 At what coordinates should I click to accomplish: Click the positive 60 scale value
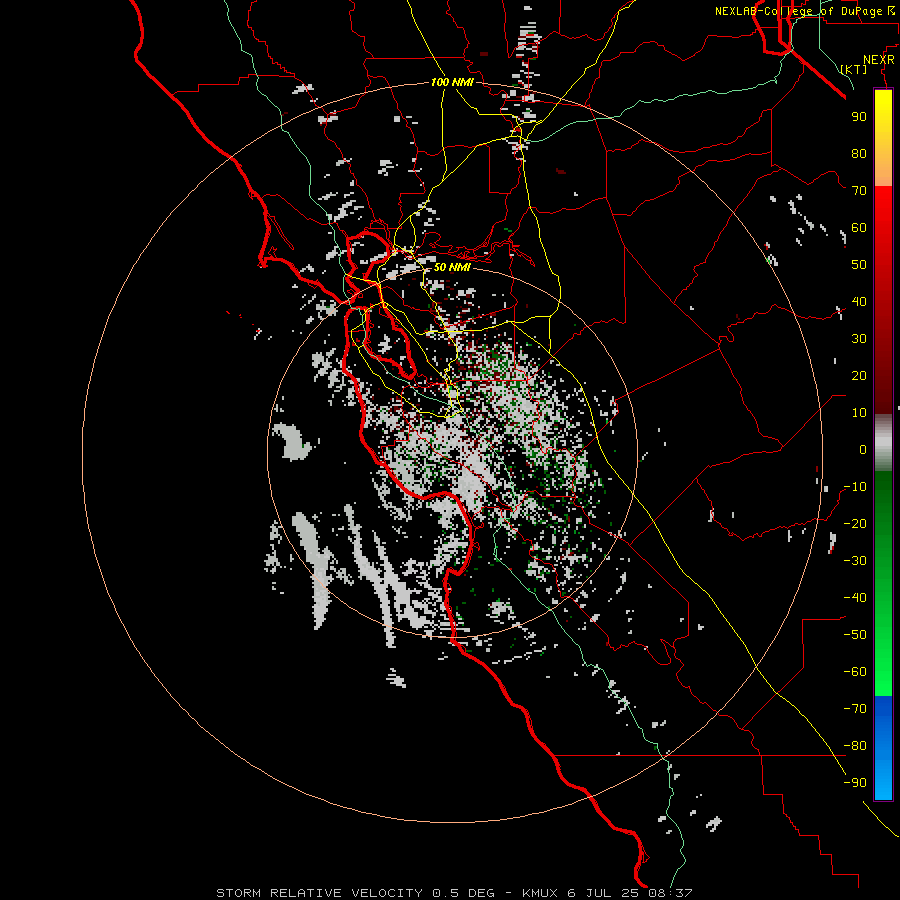[x=859, y=228]
